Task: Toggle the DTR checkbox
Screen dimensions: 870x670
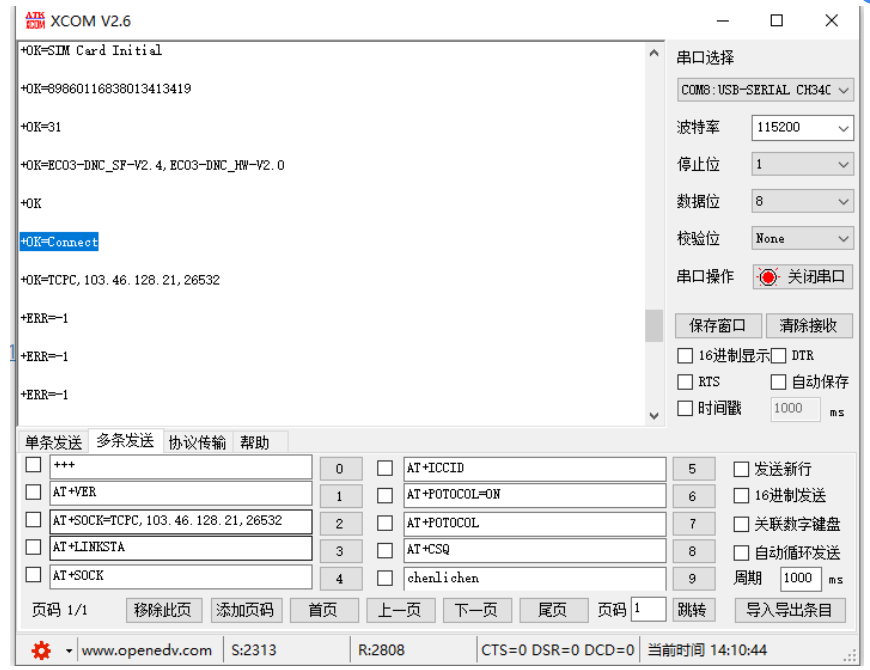Action: coord(778,355)
